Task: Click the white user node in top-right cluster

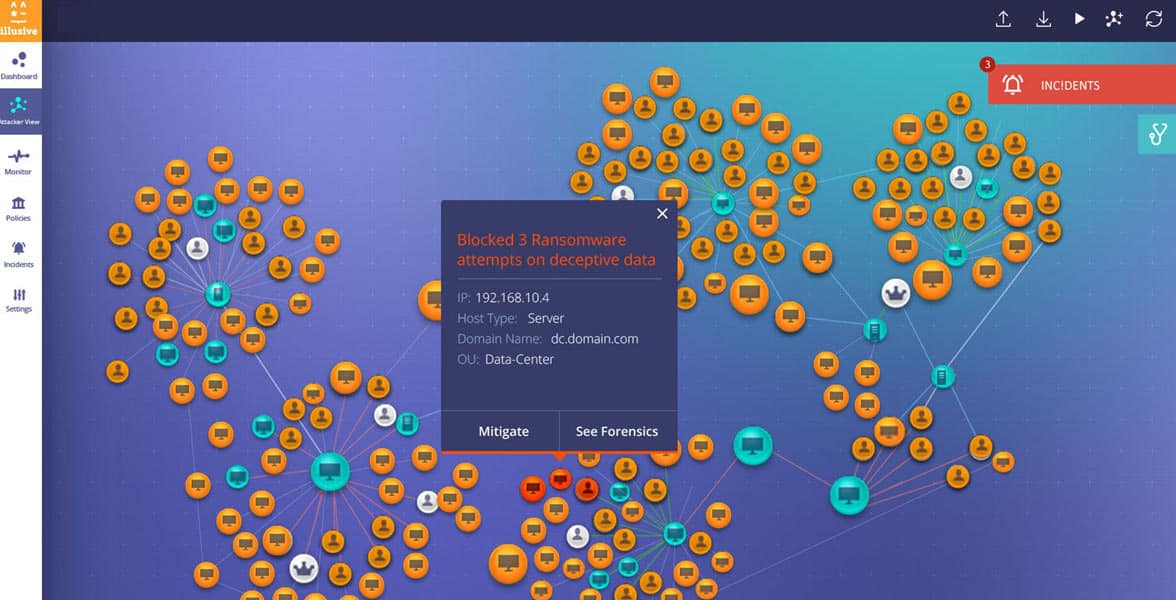Action: (961, 177)
